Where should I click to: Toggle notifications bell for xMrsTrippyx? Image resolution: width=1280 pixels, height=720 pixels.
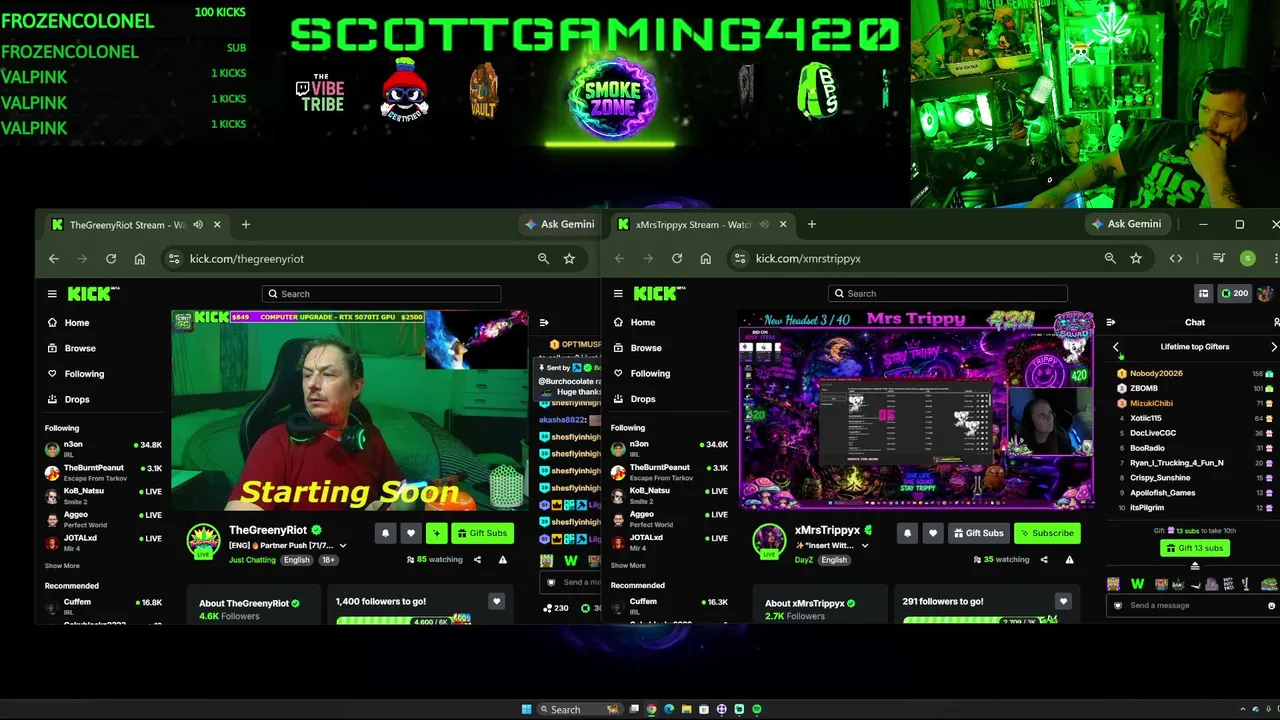click(x=907, y=533)
